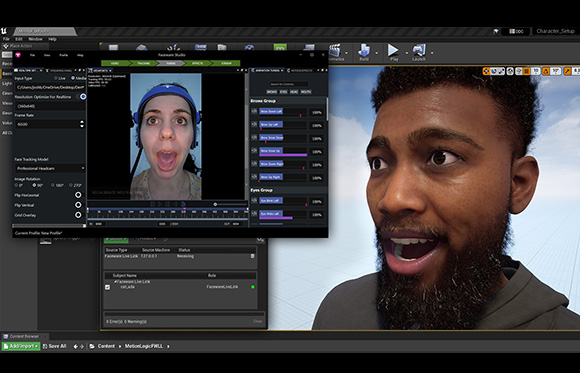Toggle Flip Horizontal
Viewport: 580px width, 373px height.
pyautogui.click(x=78, y=195)
